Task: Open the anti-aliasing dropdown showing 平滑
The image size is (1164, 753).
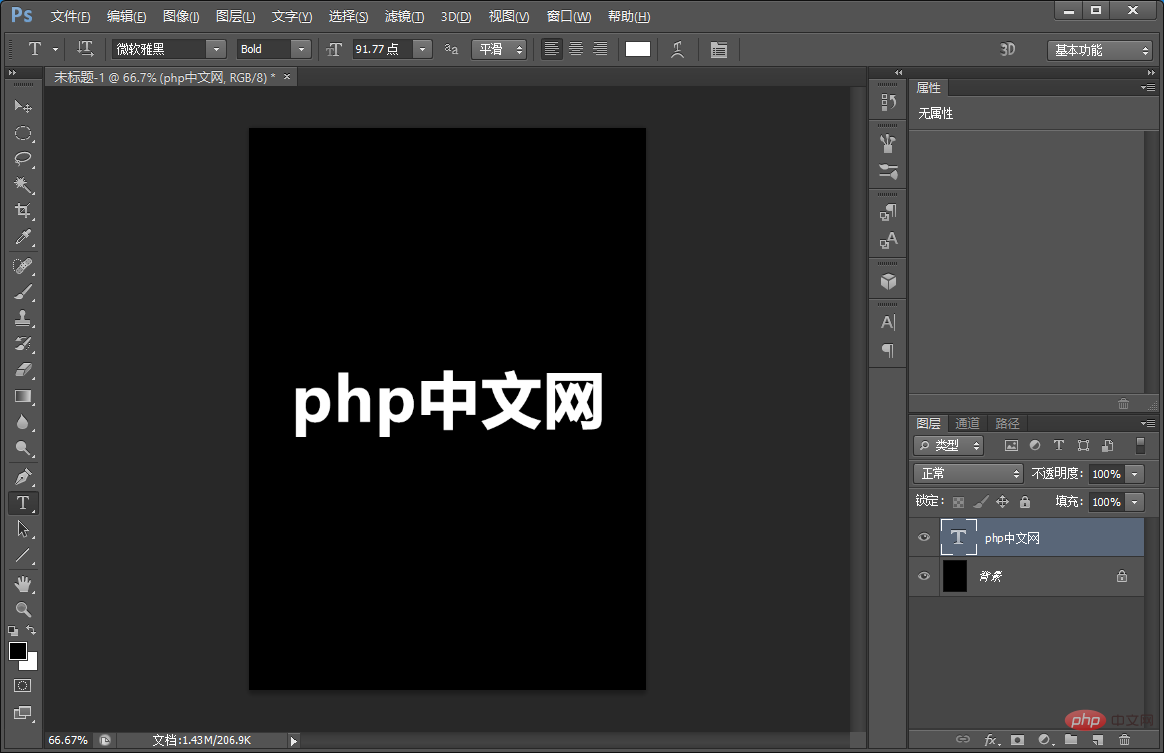Action: click(498, 48)
